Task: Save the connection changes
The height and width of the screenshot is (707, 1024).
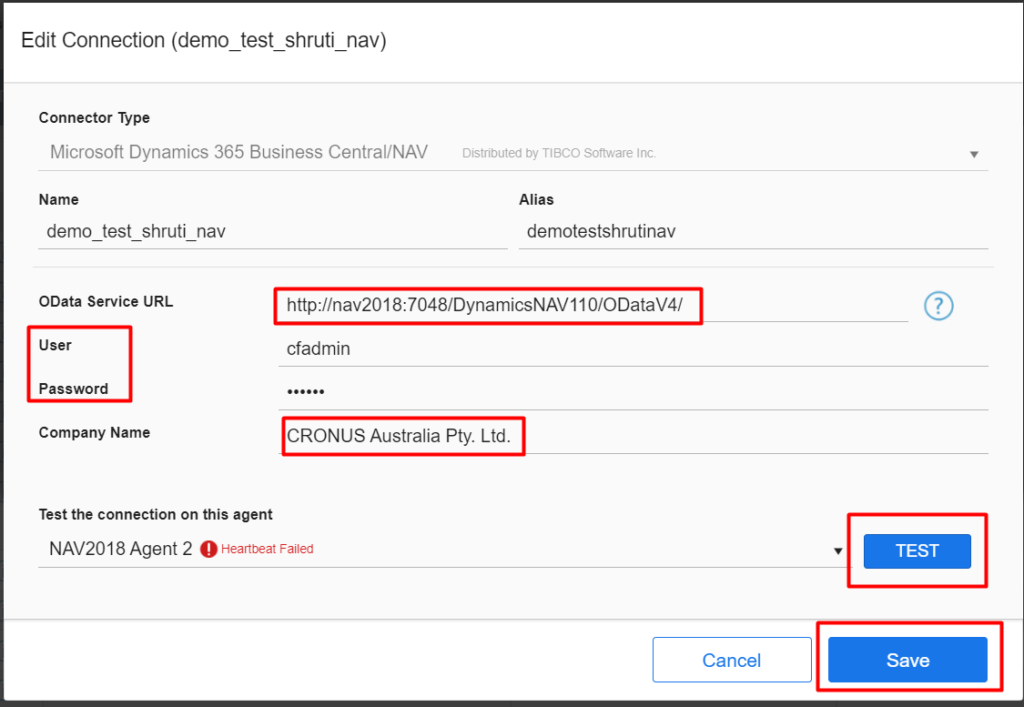Action: point(908,660)
